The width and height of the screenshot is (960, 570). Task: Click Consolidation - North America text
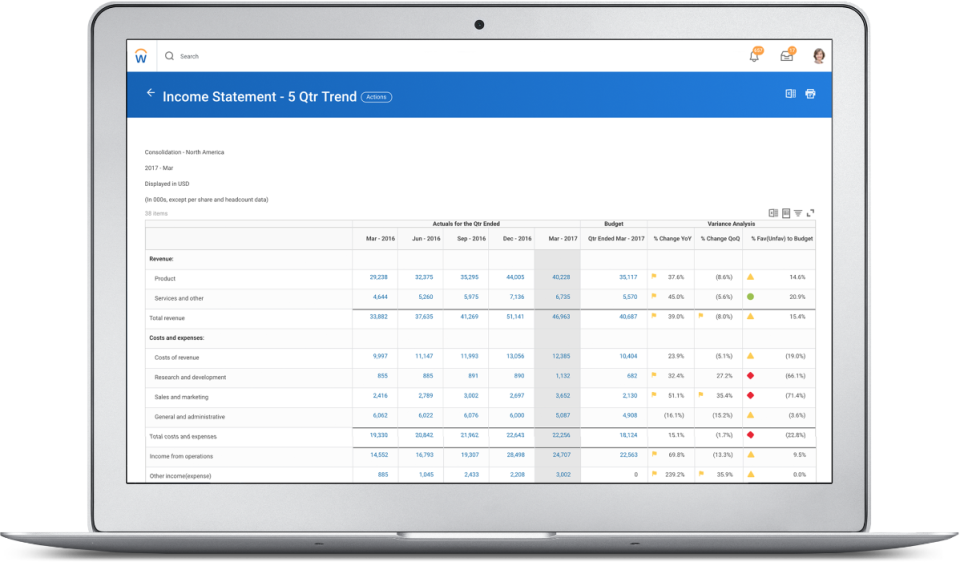tap(184, 152)
